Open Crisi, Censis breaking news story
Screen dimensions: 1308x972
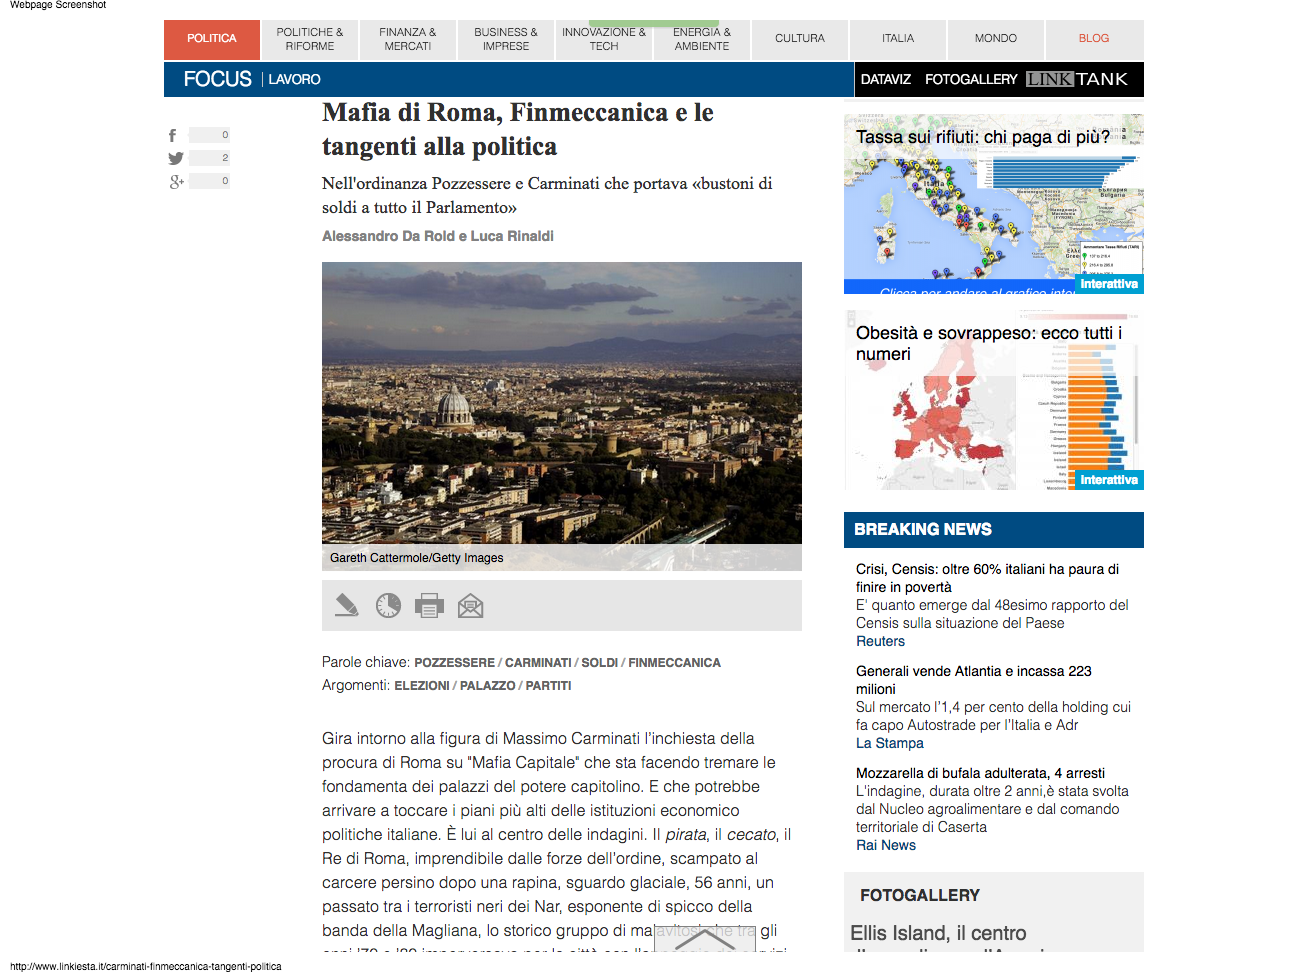pyautogui.click(x=987, y=578)
